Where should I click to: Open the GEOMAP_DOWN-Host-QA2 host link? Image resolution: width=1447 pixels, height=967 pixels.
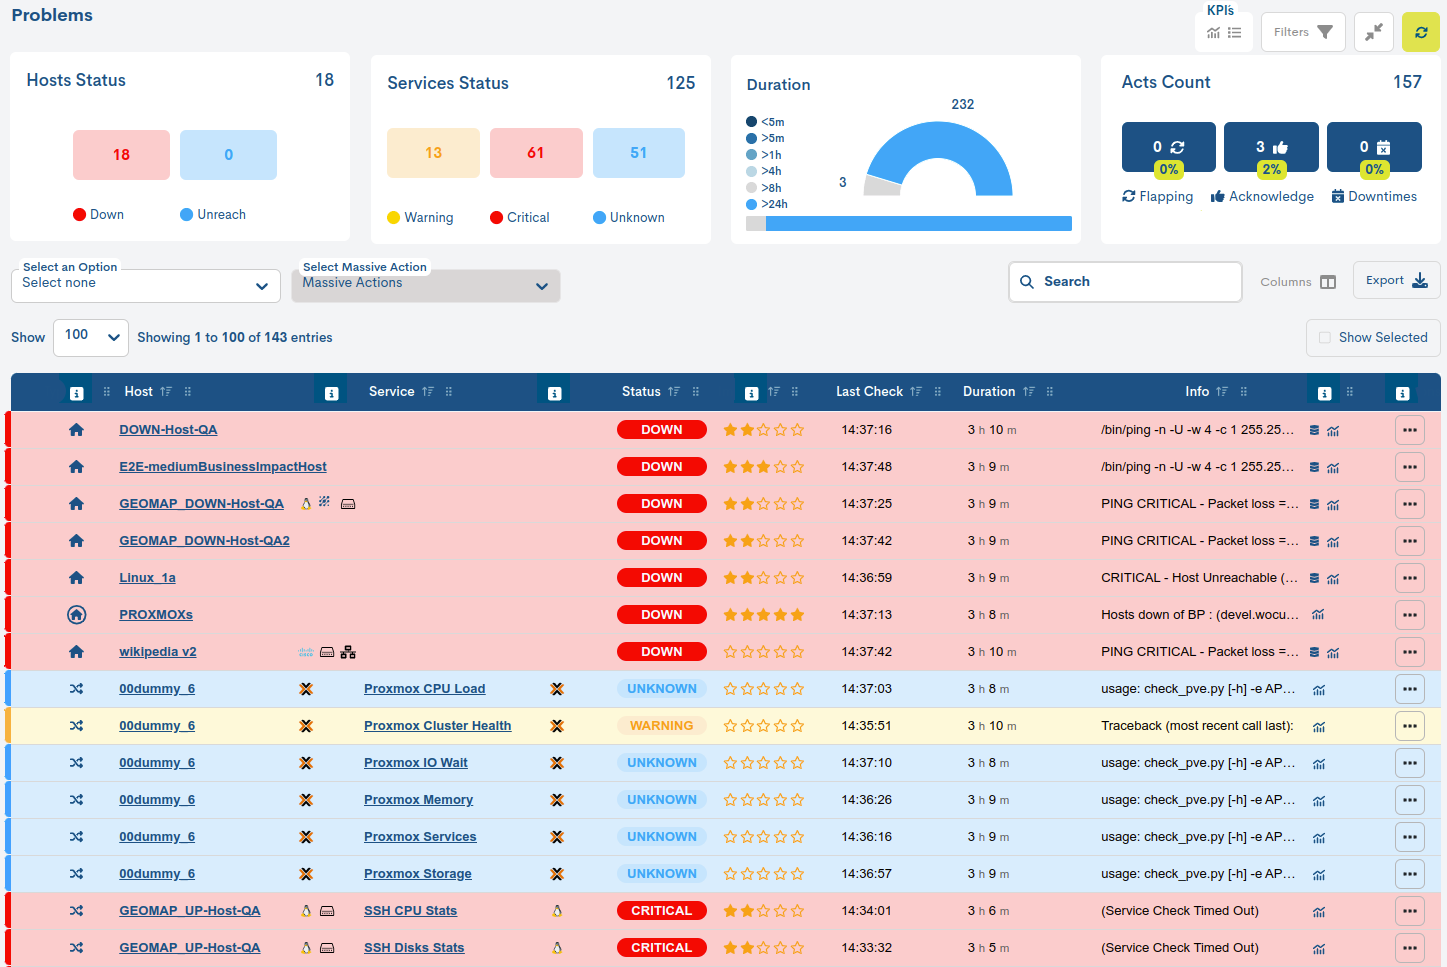click(x=204, y=541)
